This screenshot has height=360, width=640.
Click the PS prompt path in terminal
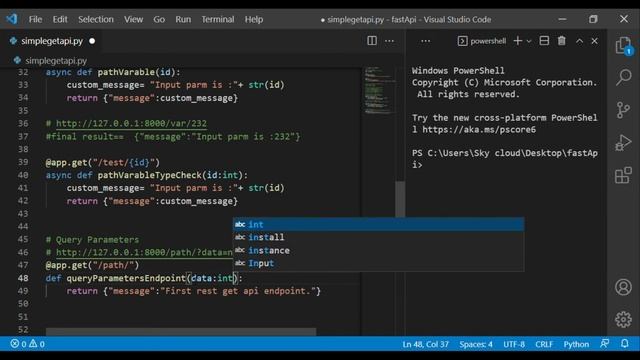pyautogui.click(x=504, y=158)
